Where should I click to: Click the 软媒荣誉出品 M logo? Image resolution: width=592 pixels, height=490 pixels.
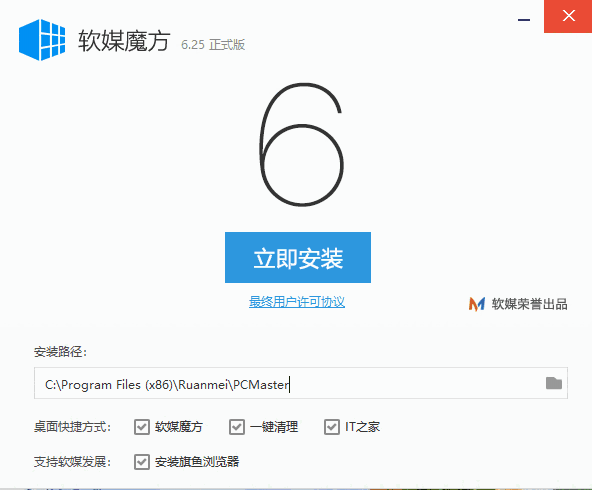(x=477, y=304)
